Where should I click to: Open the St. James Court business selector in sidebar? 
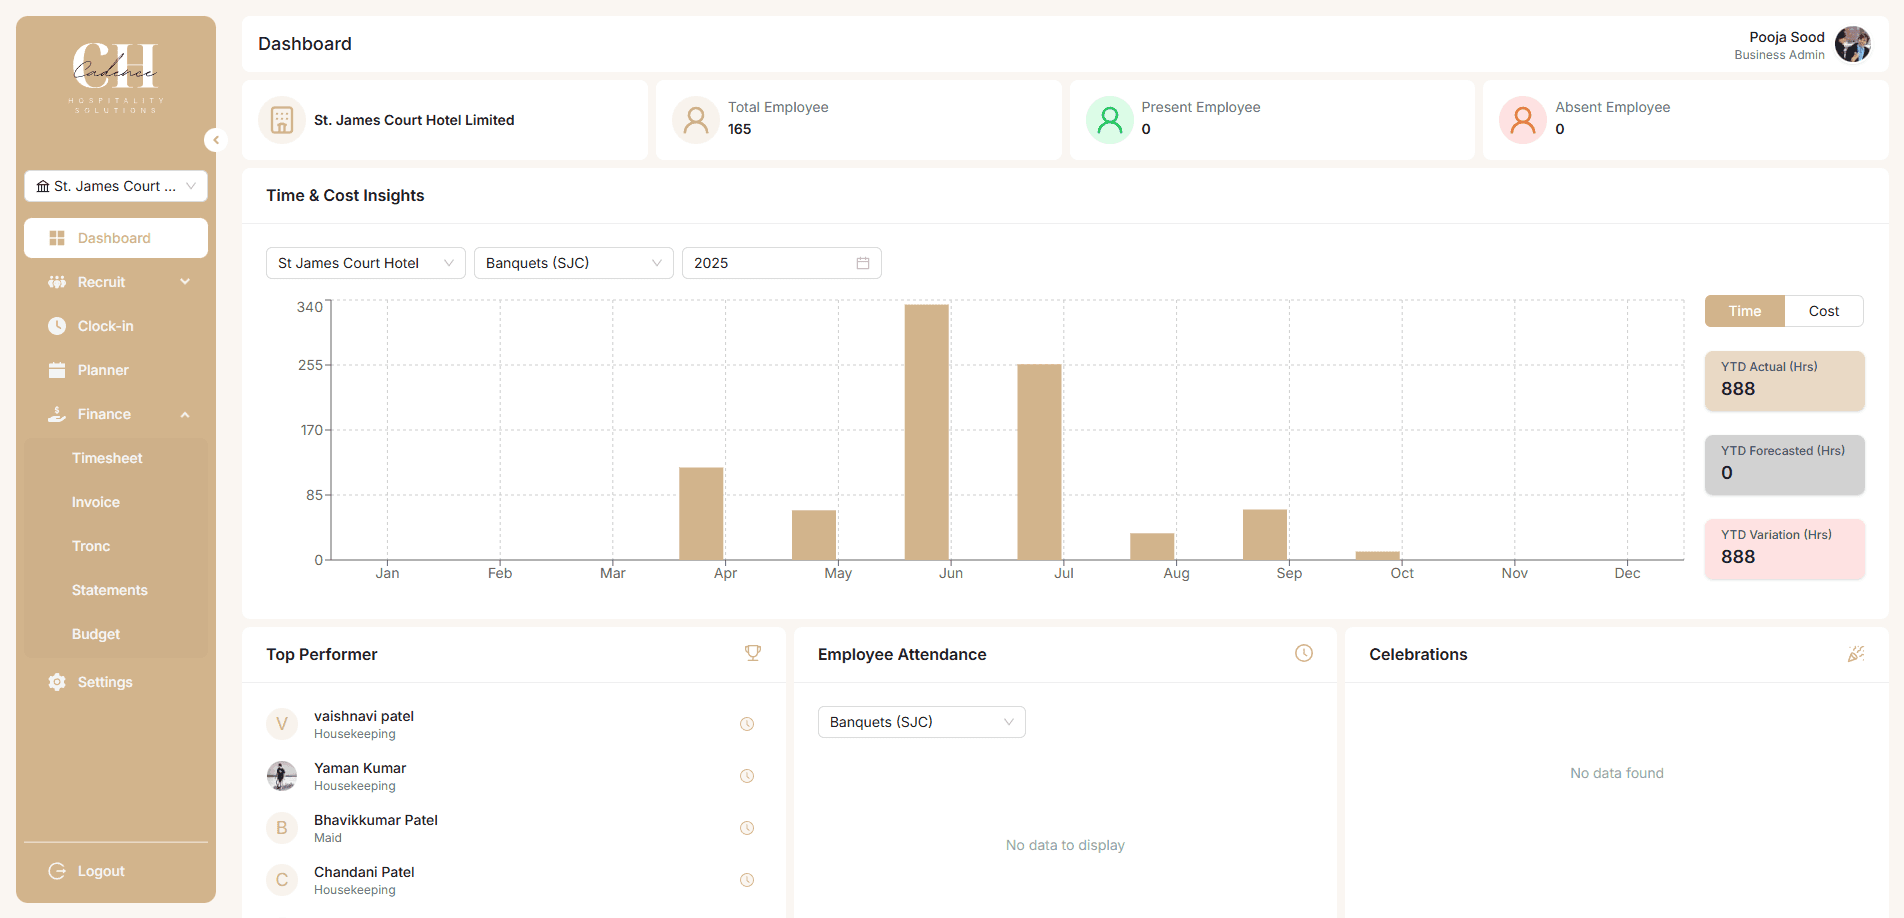(x=116, y=186)
